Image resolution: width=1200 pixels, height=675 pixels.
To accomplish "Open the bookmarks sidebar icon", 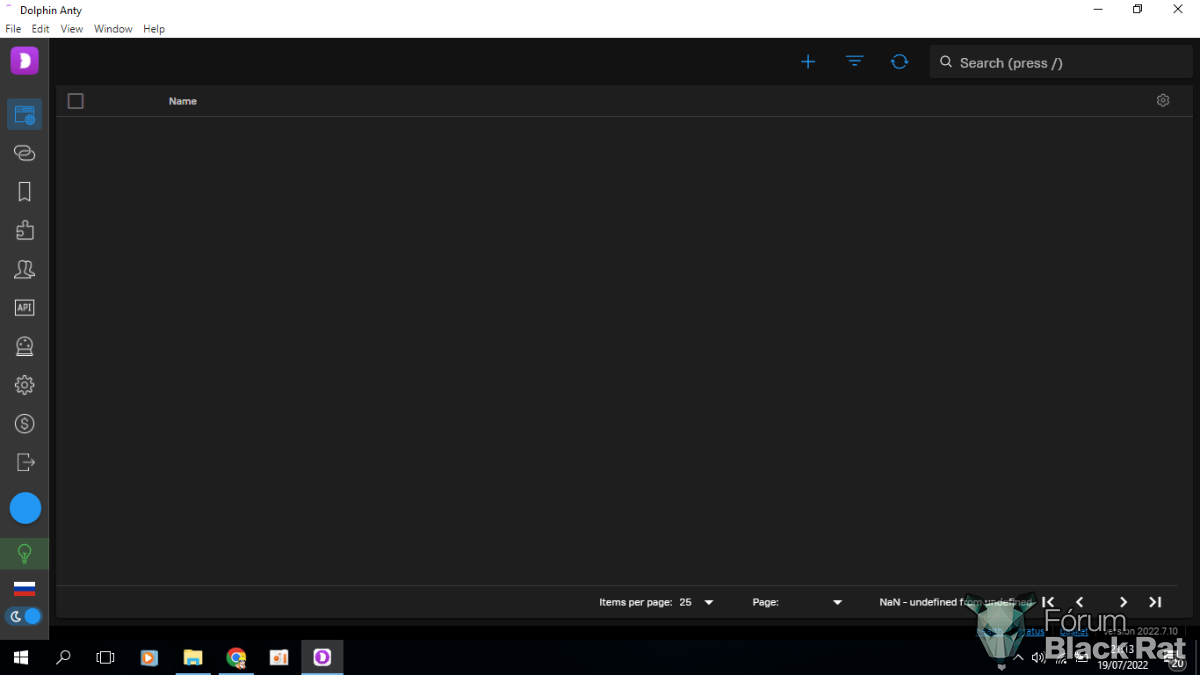I will coord(25,192).
